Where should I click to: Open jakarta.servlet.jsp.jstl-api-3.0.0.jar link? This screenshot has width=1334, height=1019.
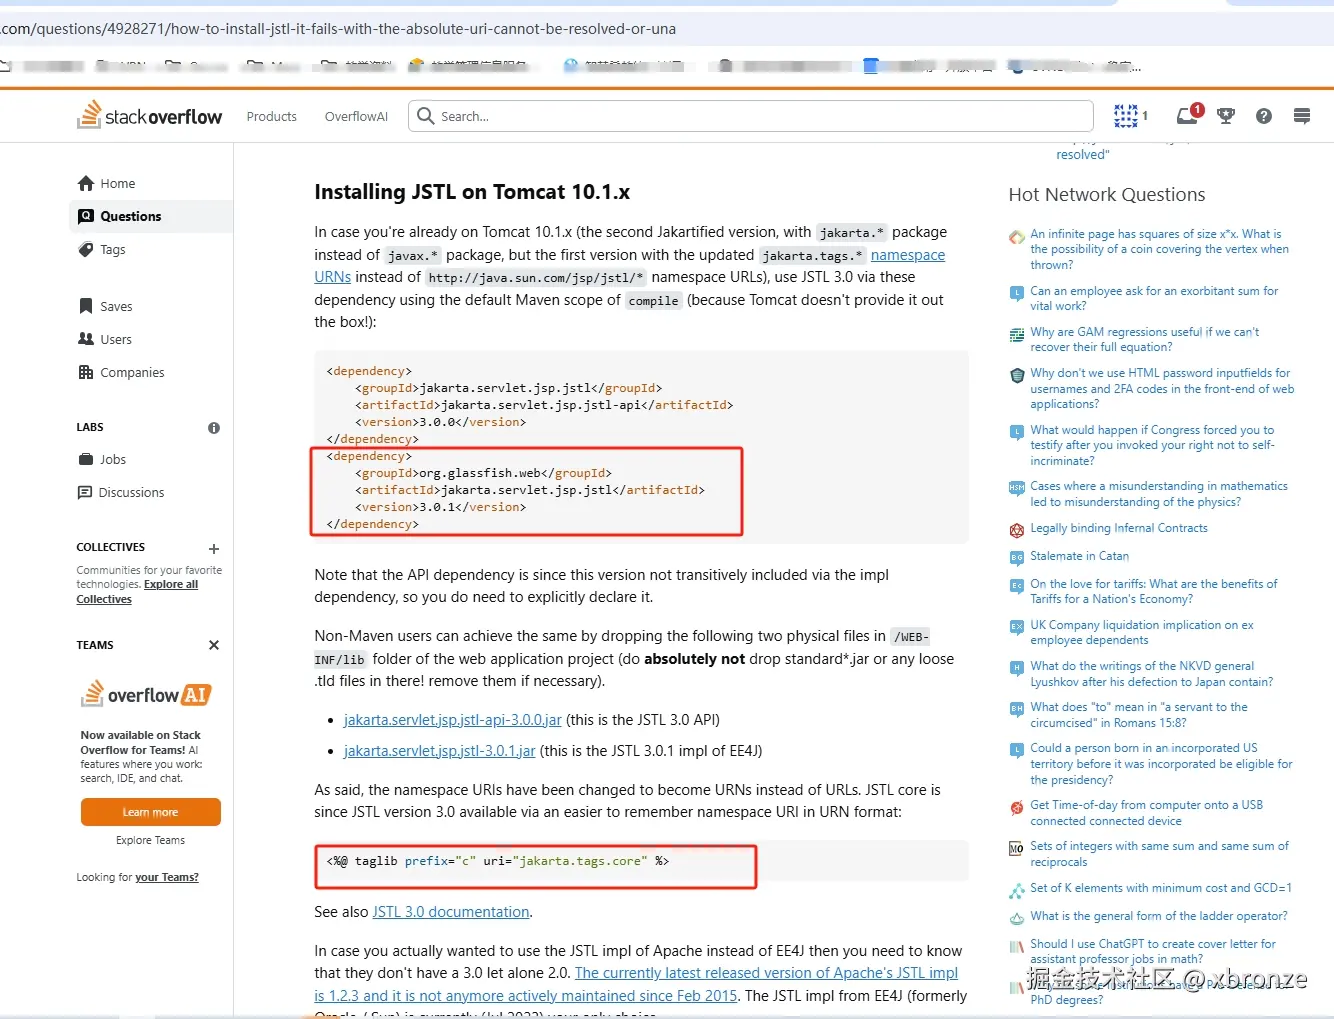point(453,720)
